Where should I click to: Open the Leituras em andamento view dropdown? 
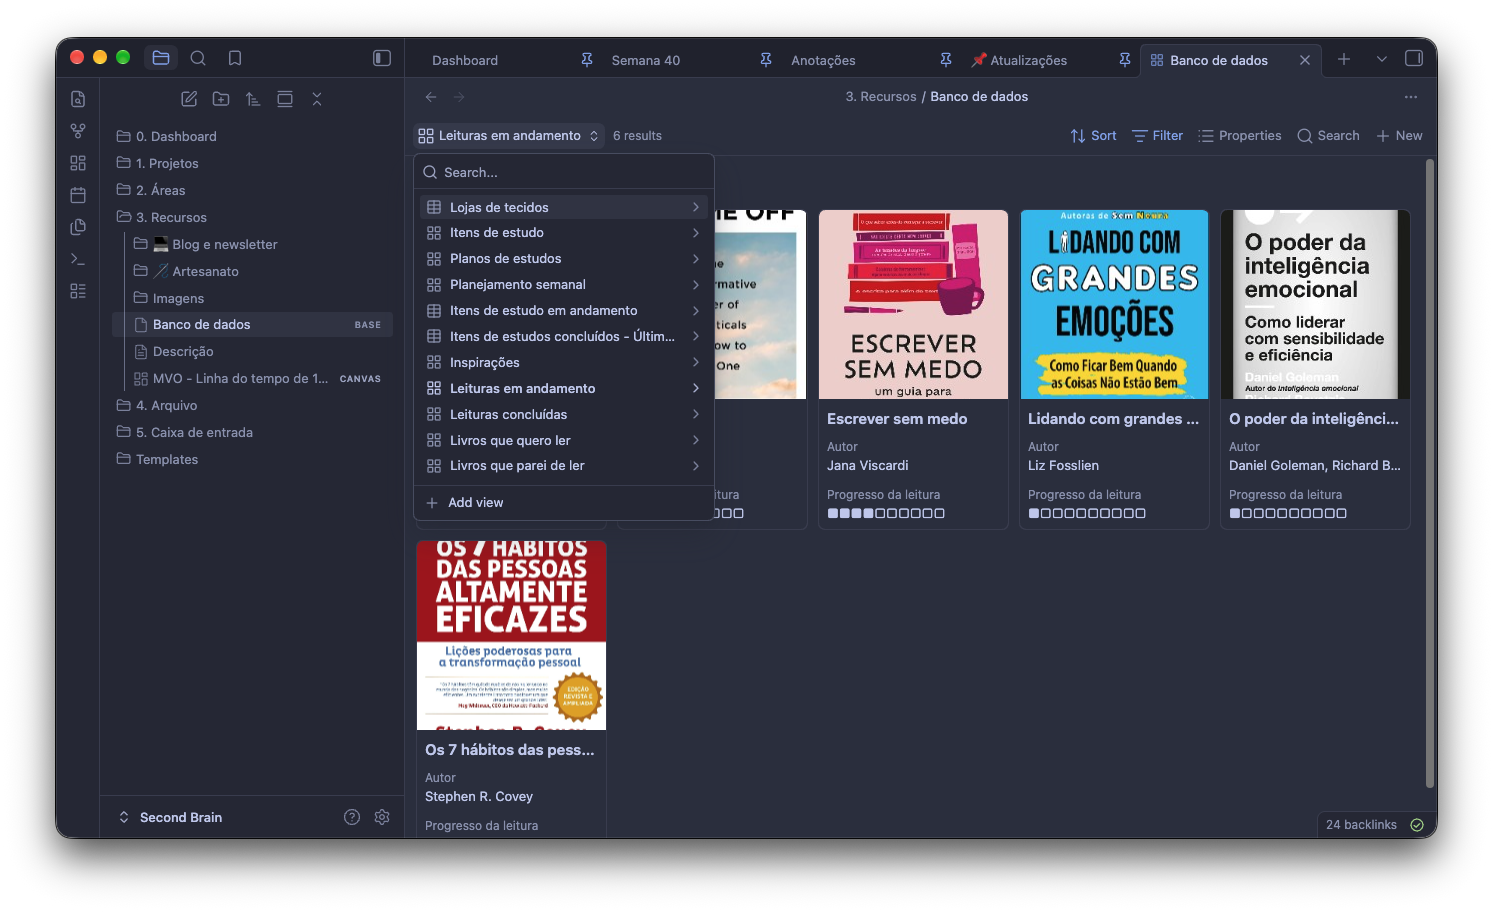coord(509,136)
